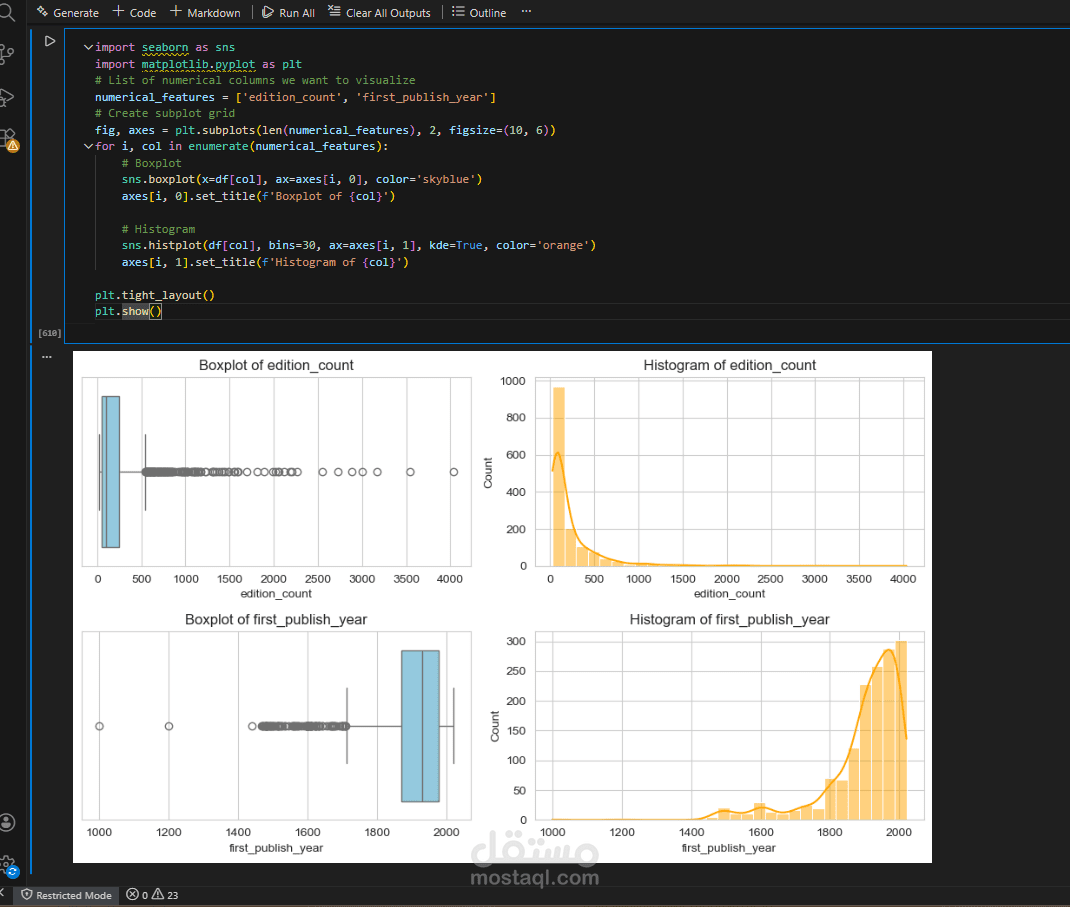Run All notebook cells
Screen dimensions: 1070x907
[x=289, y=12]
